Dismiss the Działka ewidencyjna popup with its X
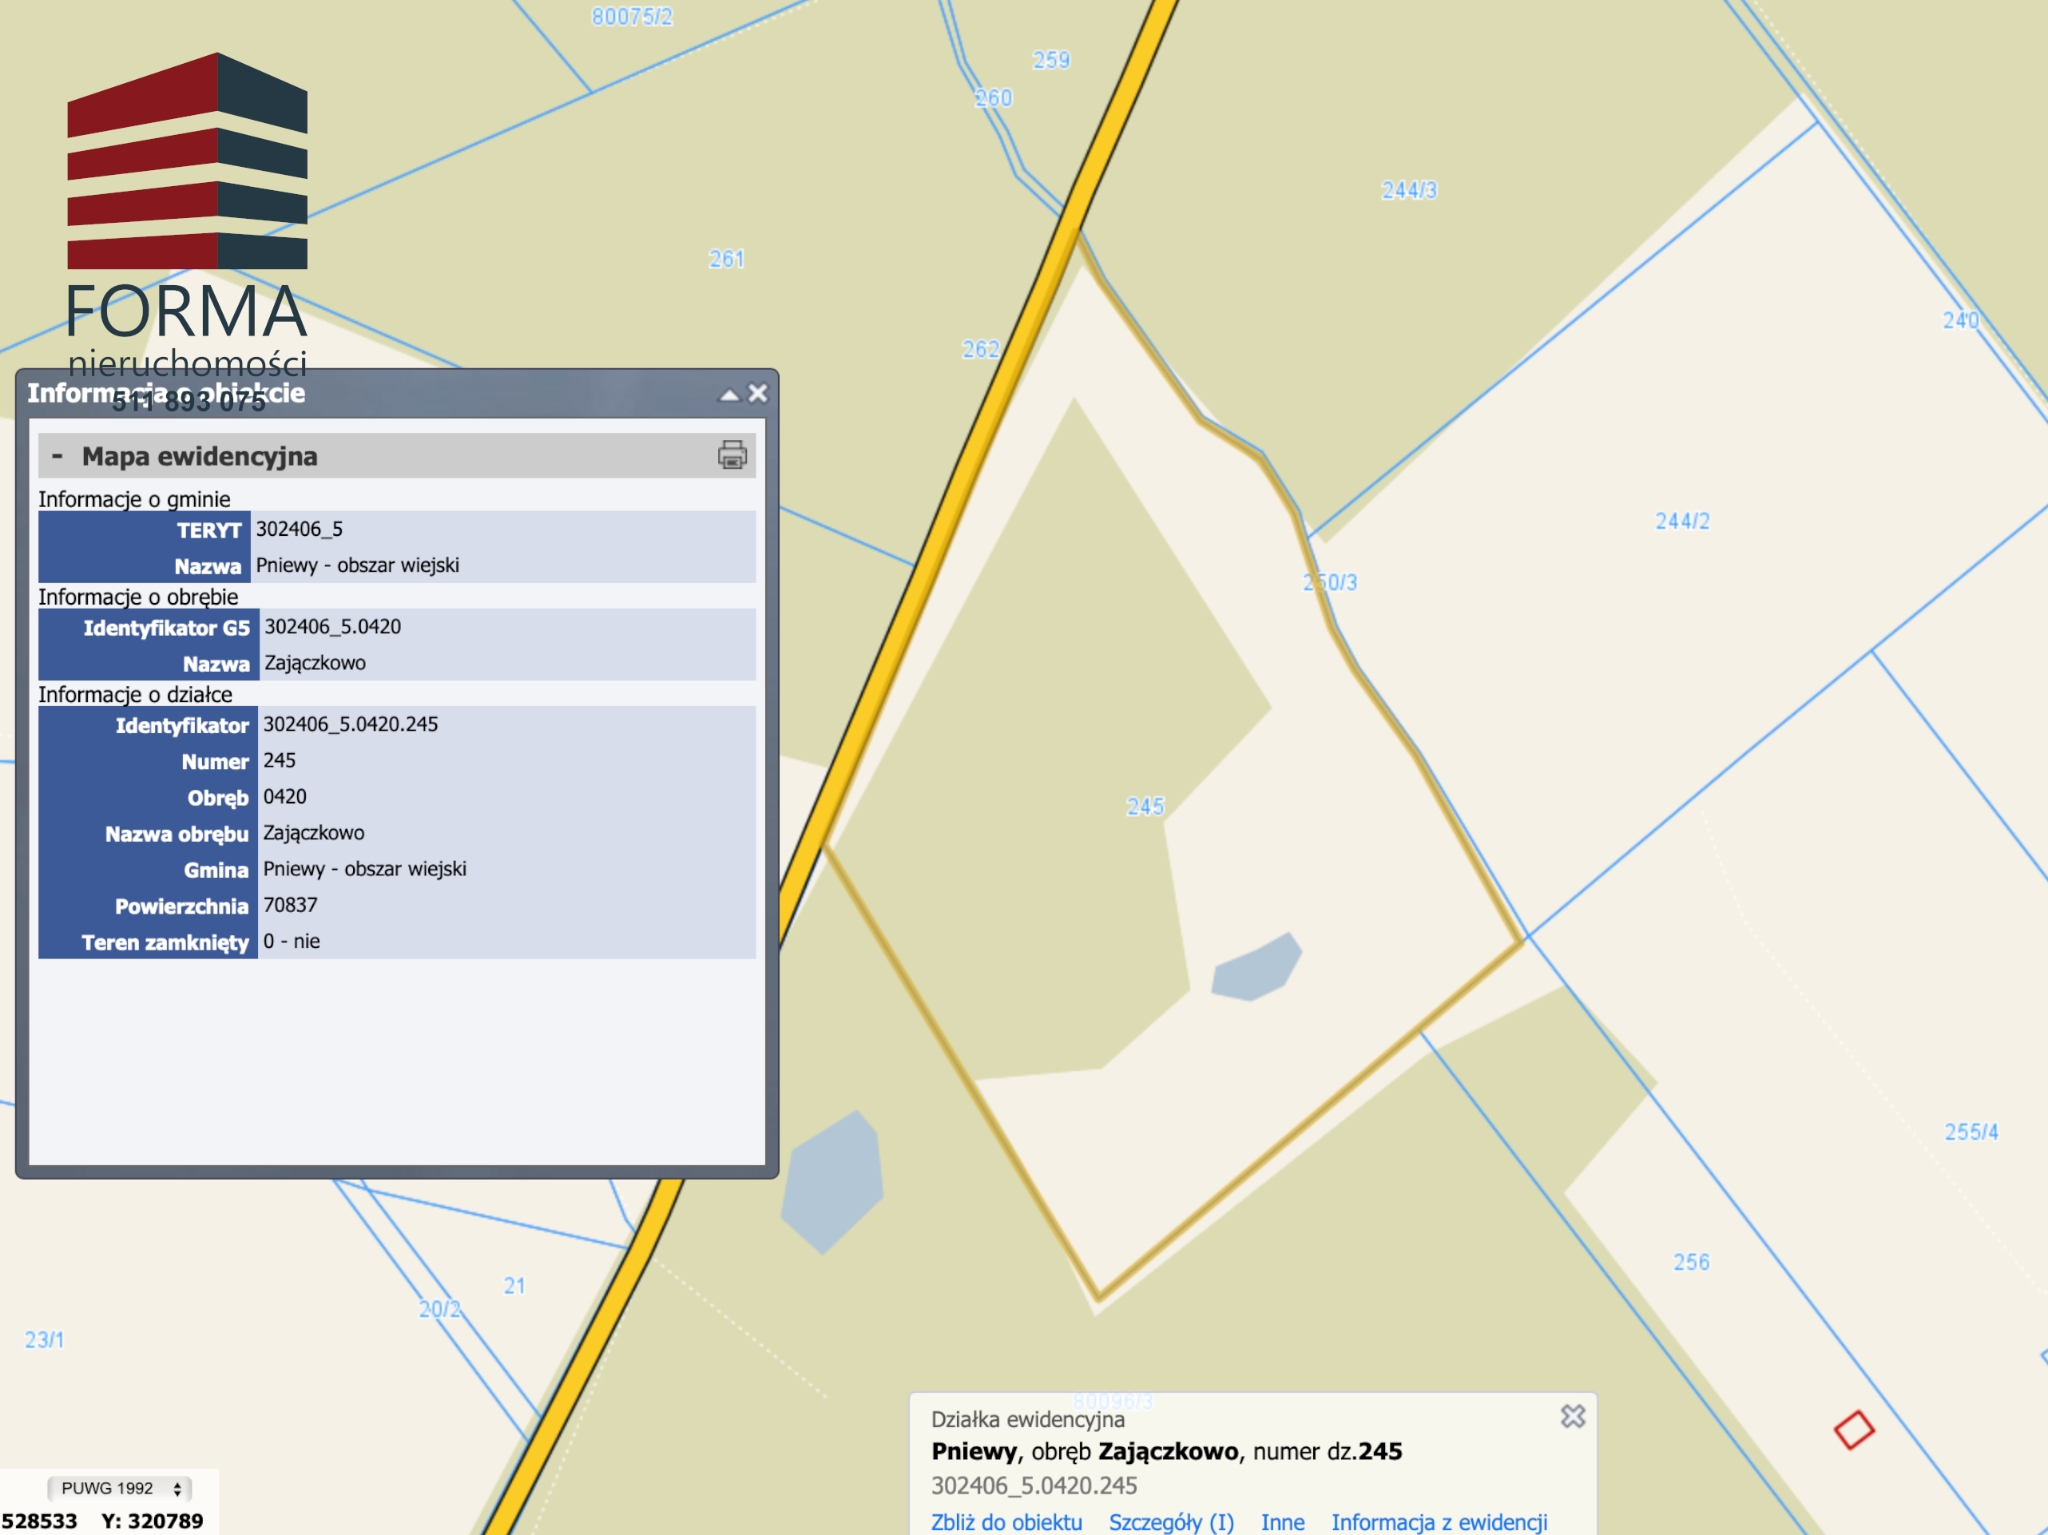Screen dimensions: 2048x1535 click(1573, 1416)
